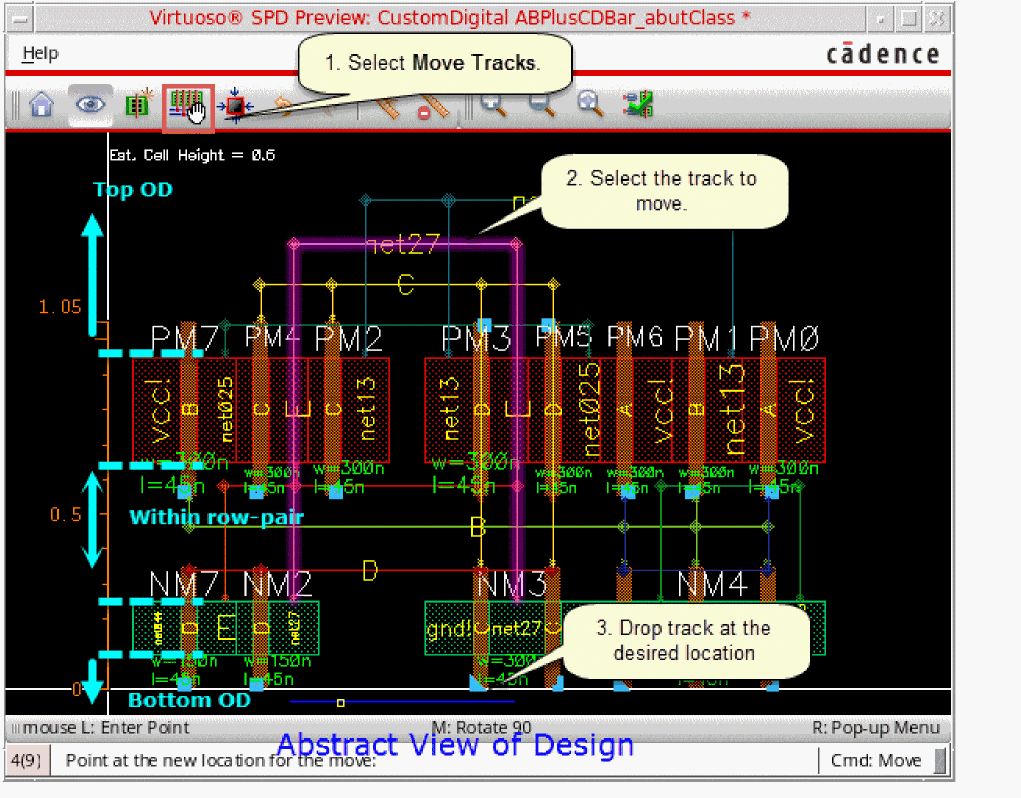Click the green cell icon with orange spark
1021x798 pixels.
138,103
